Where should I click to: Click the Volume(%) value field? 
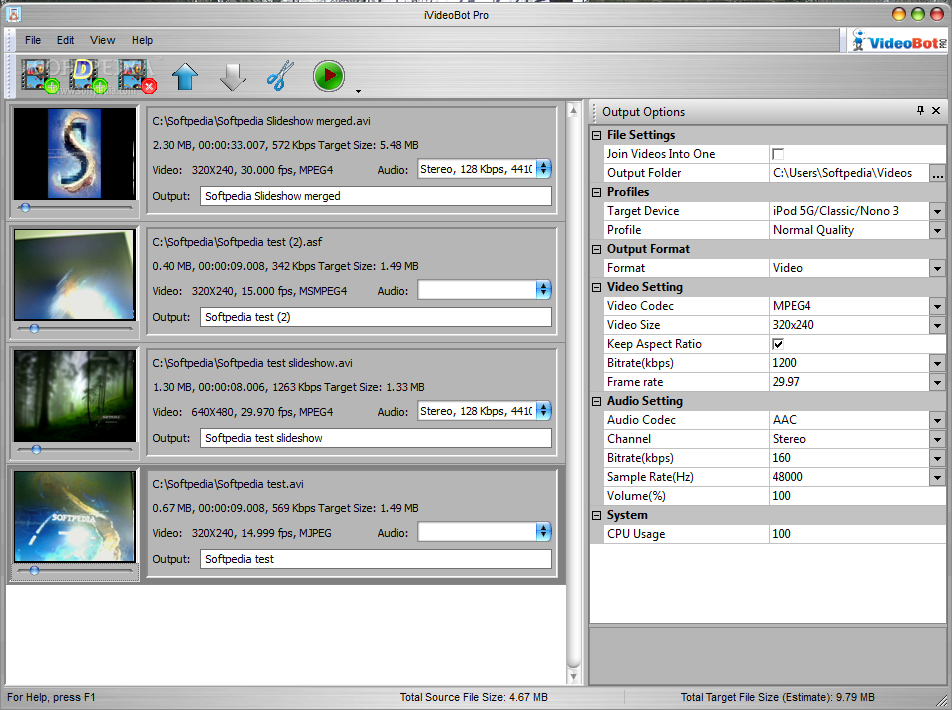tap(857, 496)
